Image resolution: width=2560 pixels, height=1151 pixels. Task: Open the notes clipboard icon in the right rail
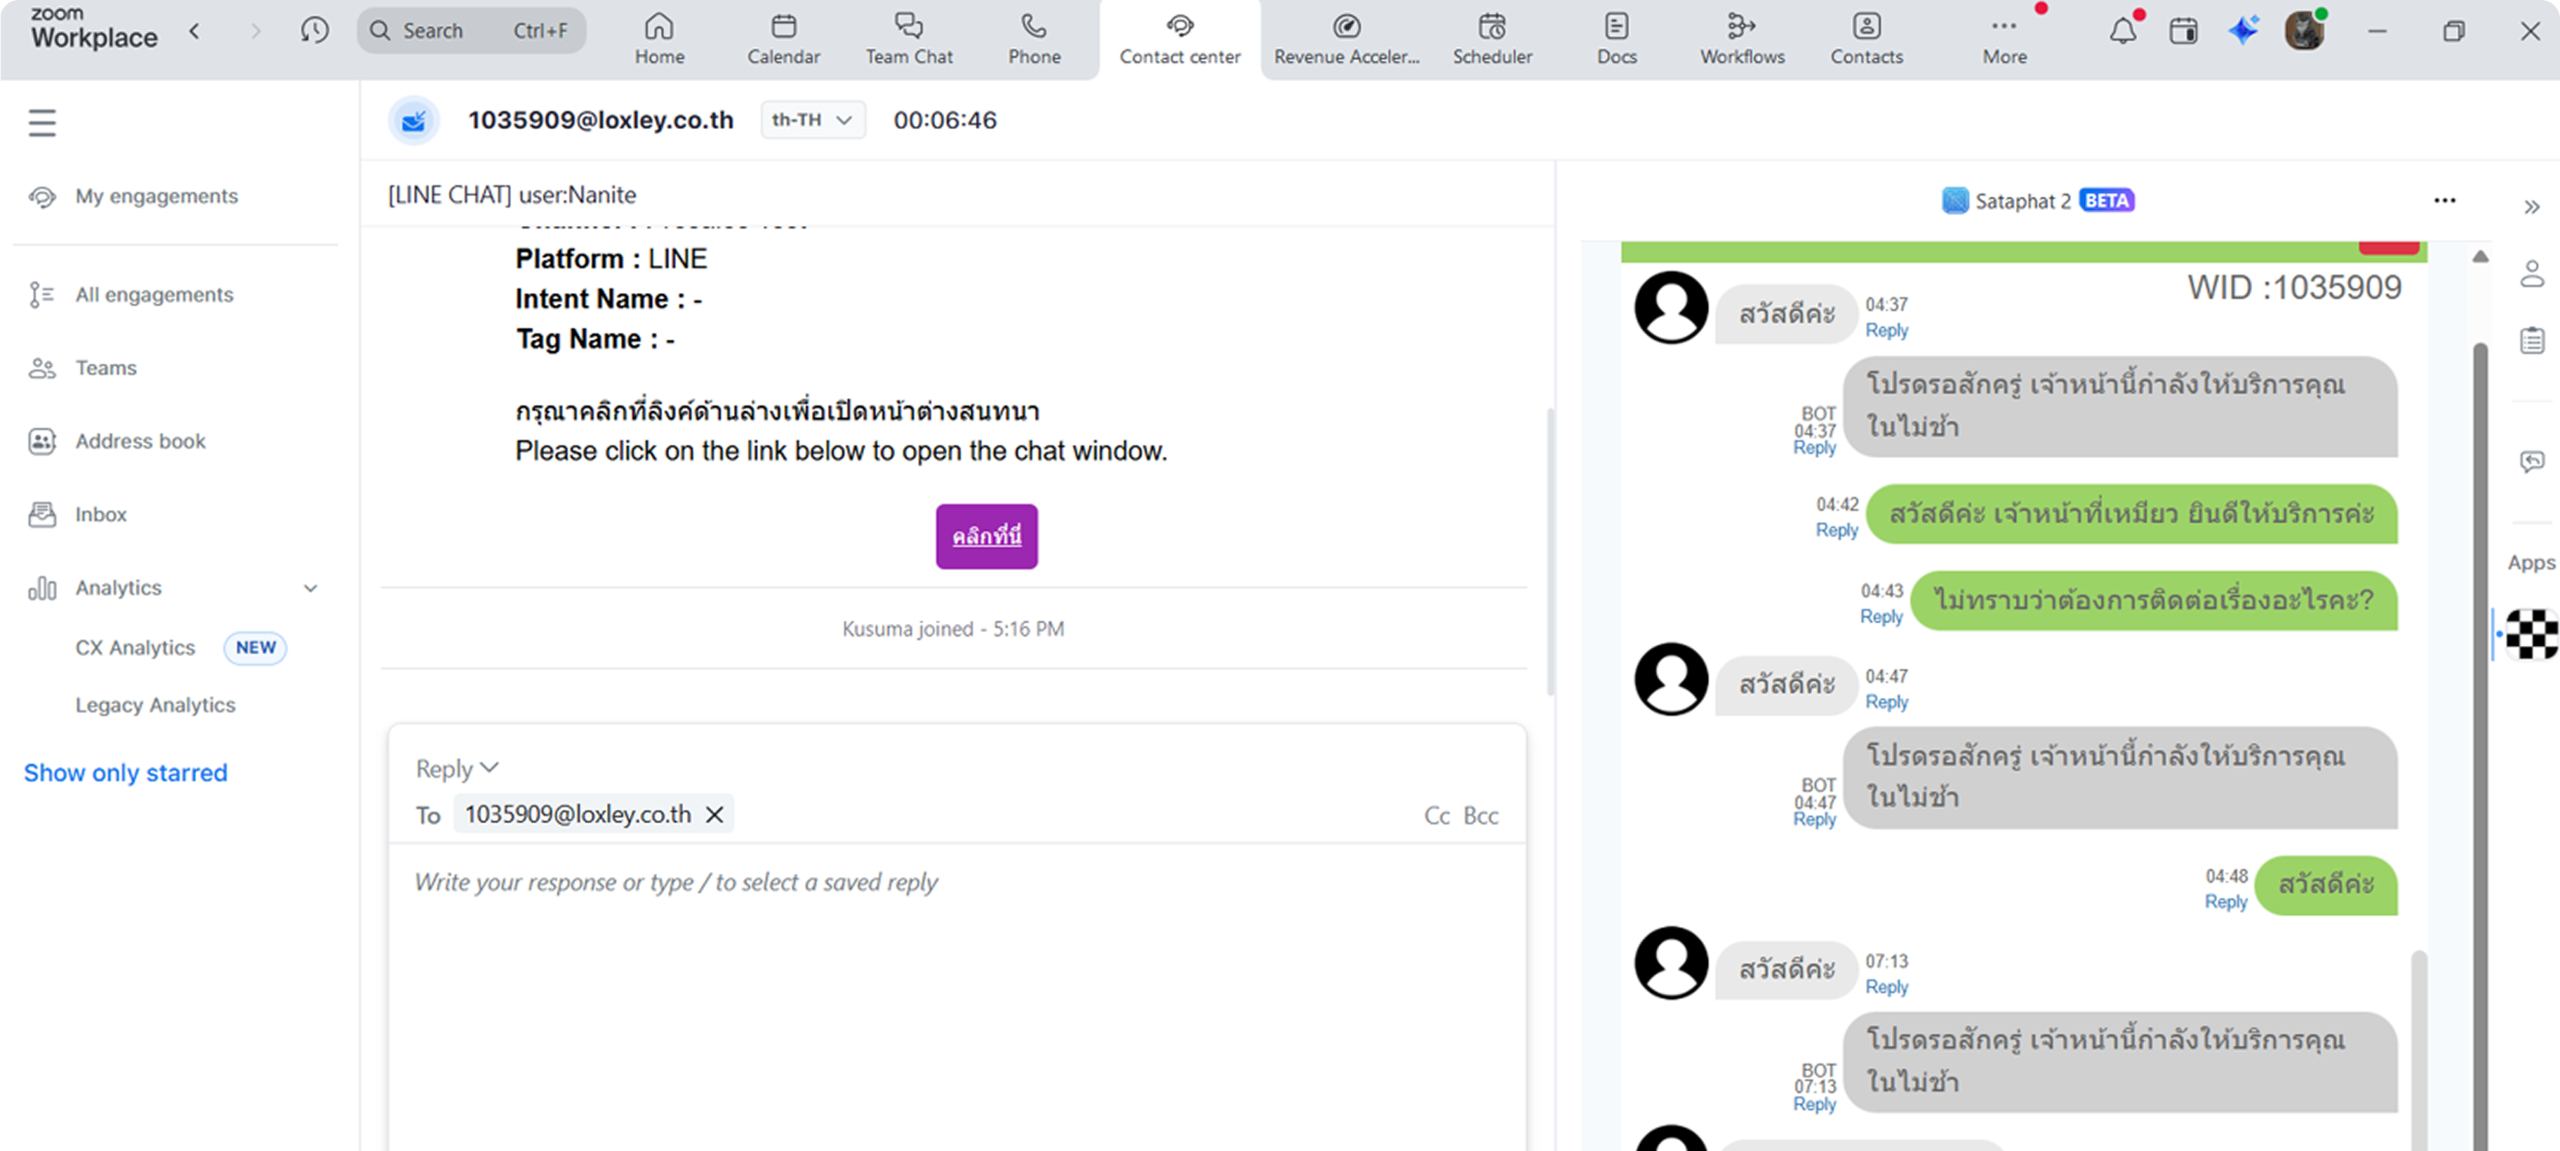click(2531, 340)
